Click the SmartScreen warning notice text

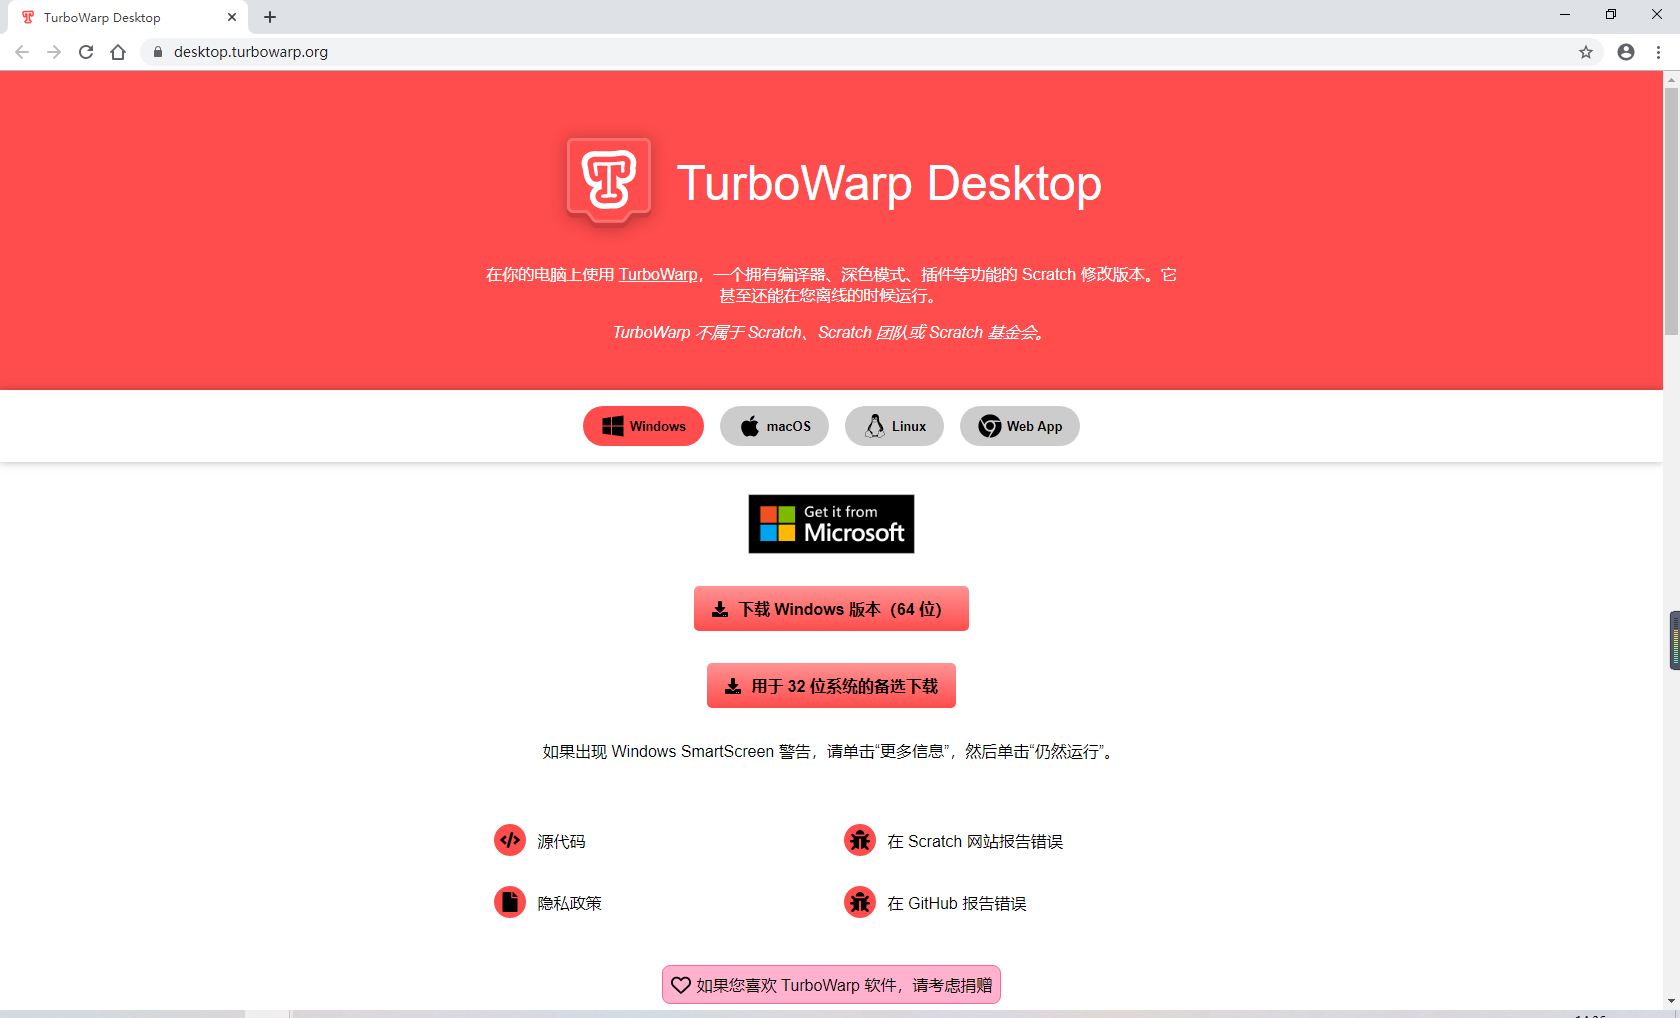(831, 751)
